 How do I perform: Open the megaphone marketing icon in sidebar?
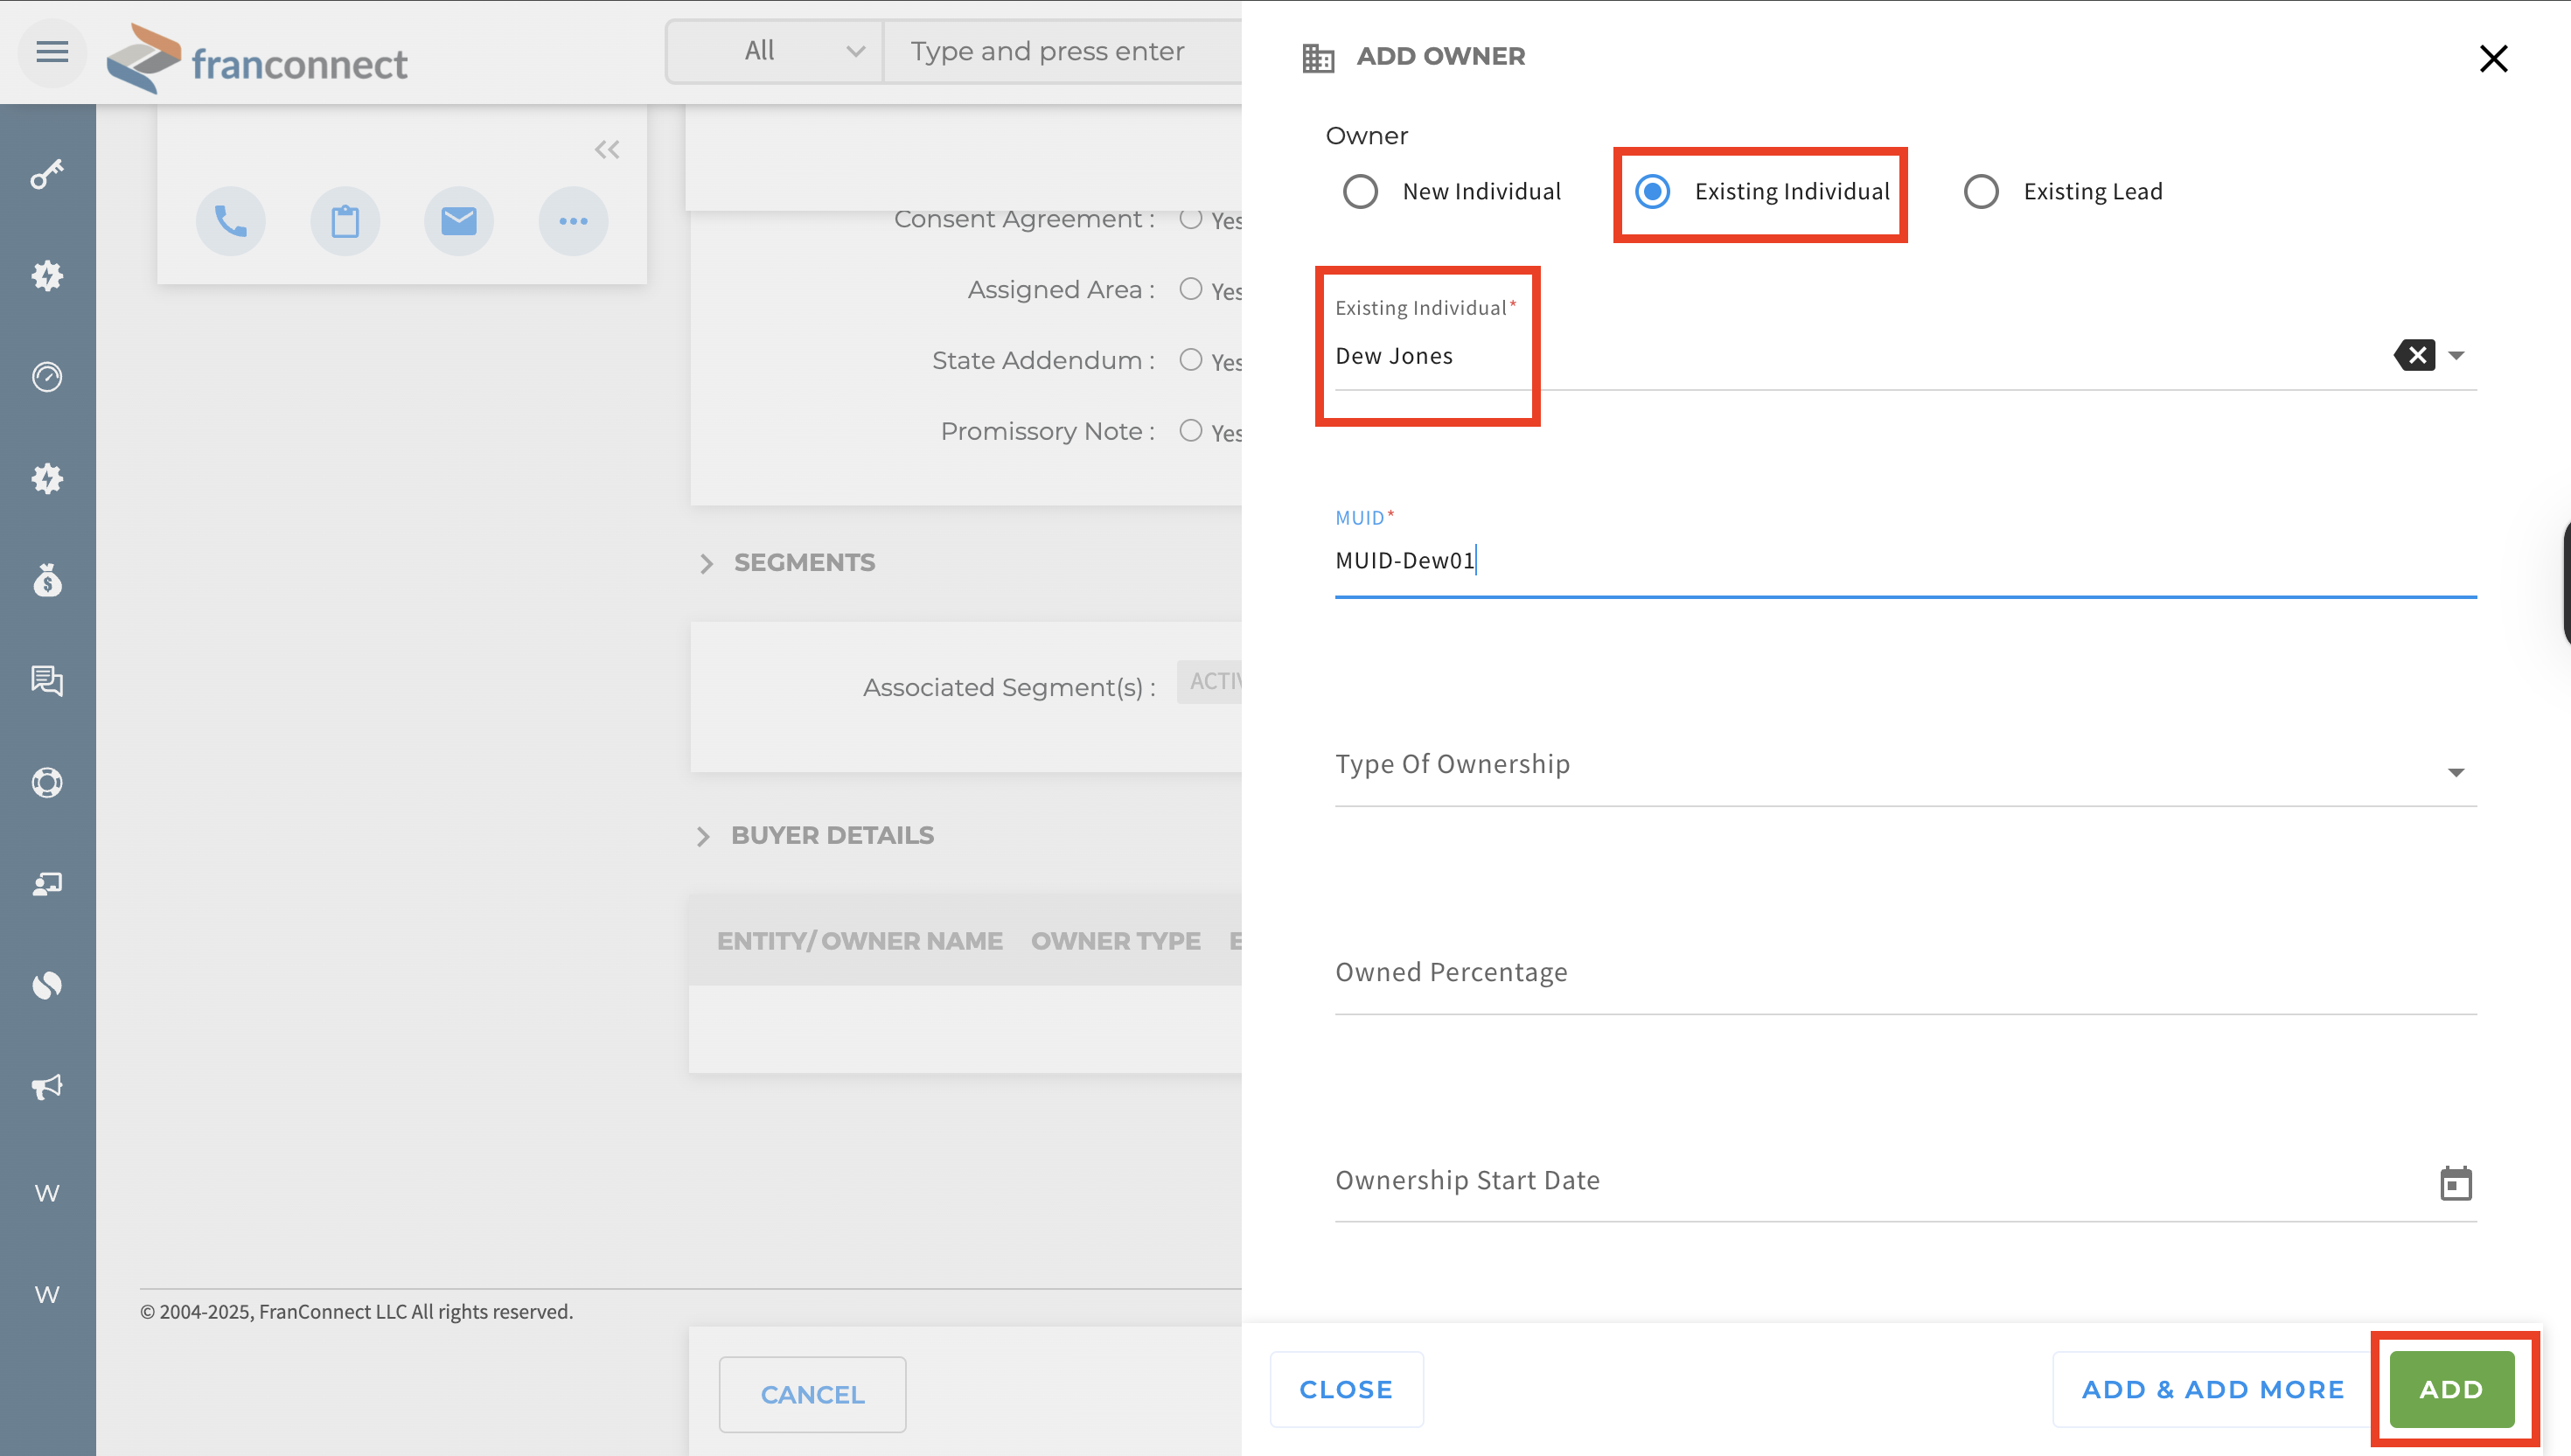47,1087
